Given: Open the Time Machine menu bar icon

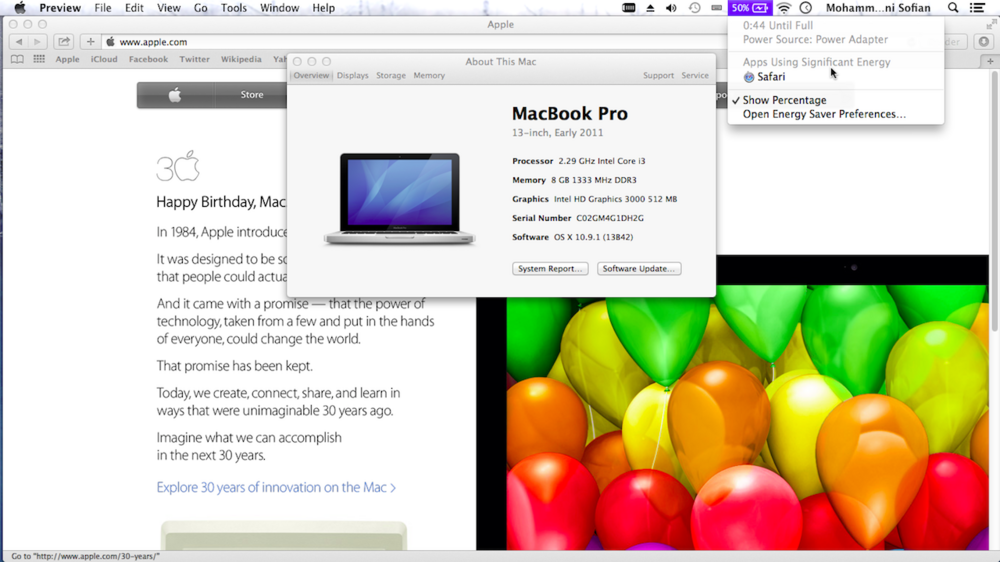Looking at the screenshot, I should click(695, 8).
